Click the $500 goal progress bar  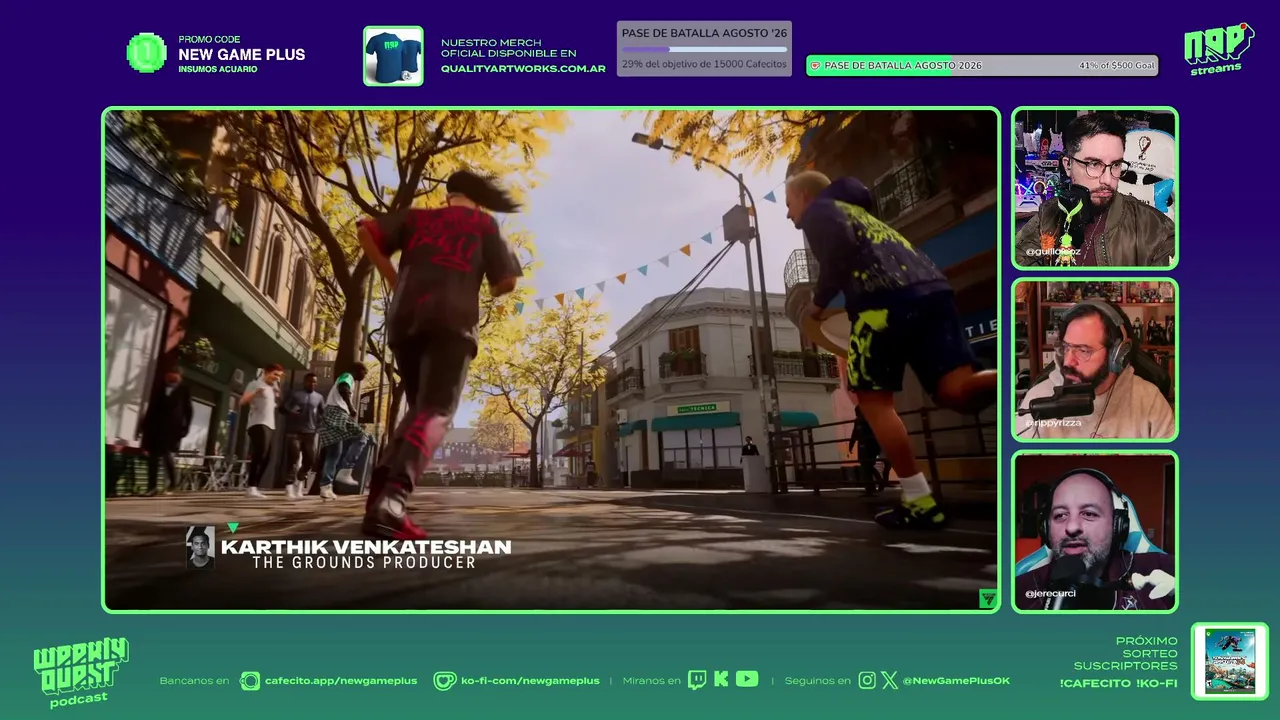[982, 65]
